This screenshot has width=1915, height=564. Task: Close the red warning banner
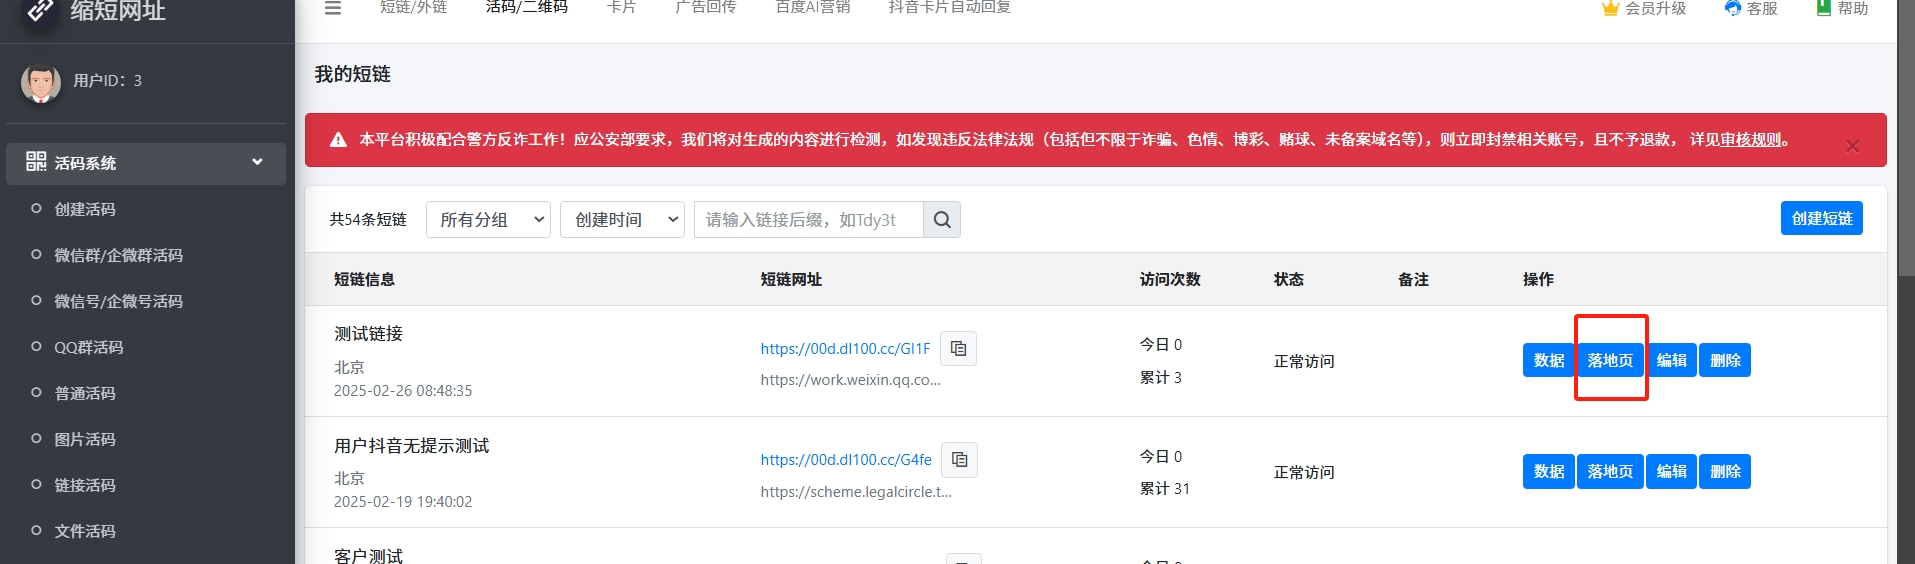point(1852,146)
